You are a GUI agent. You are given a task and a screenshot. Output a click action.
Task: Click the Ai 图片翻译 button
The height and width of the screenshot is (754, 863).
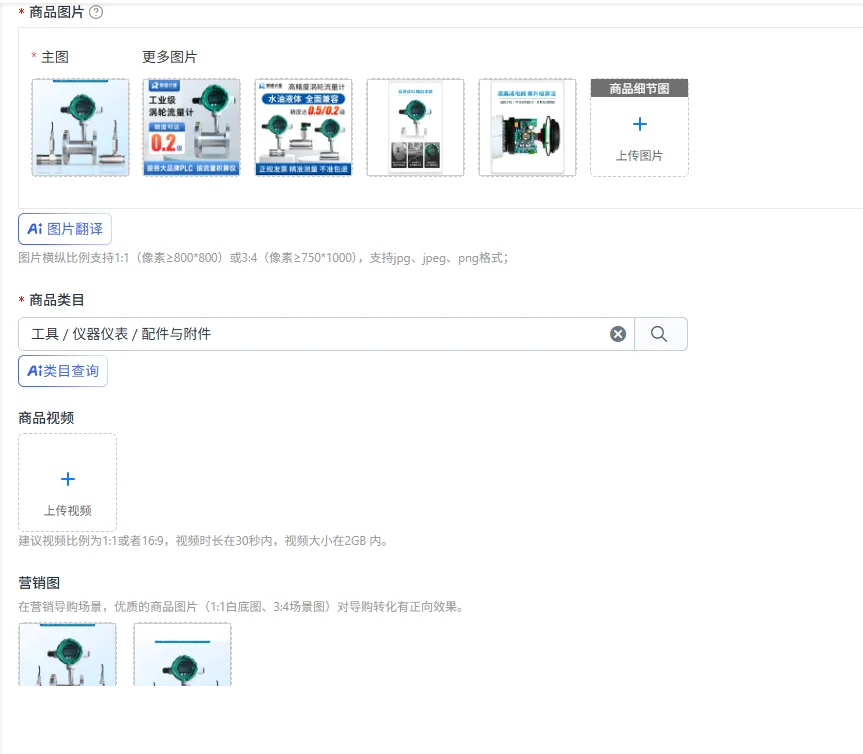tap(65, 229)
